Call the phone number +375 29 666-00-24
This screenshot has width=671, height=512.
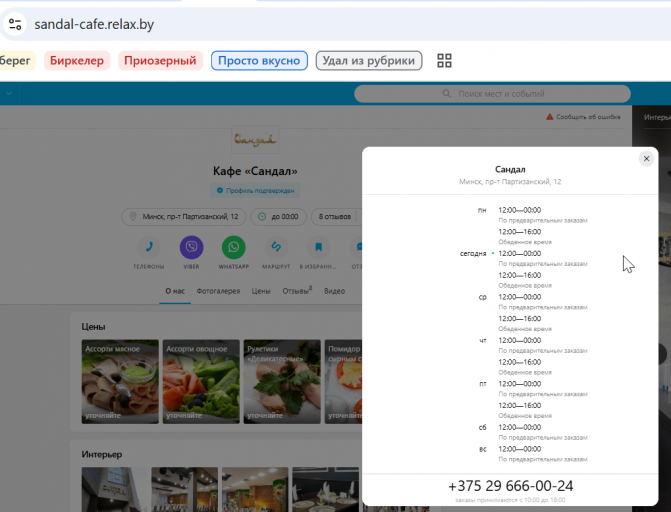(x=511, y=486)
